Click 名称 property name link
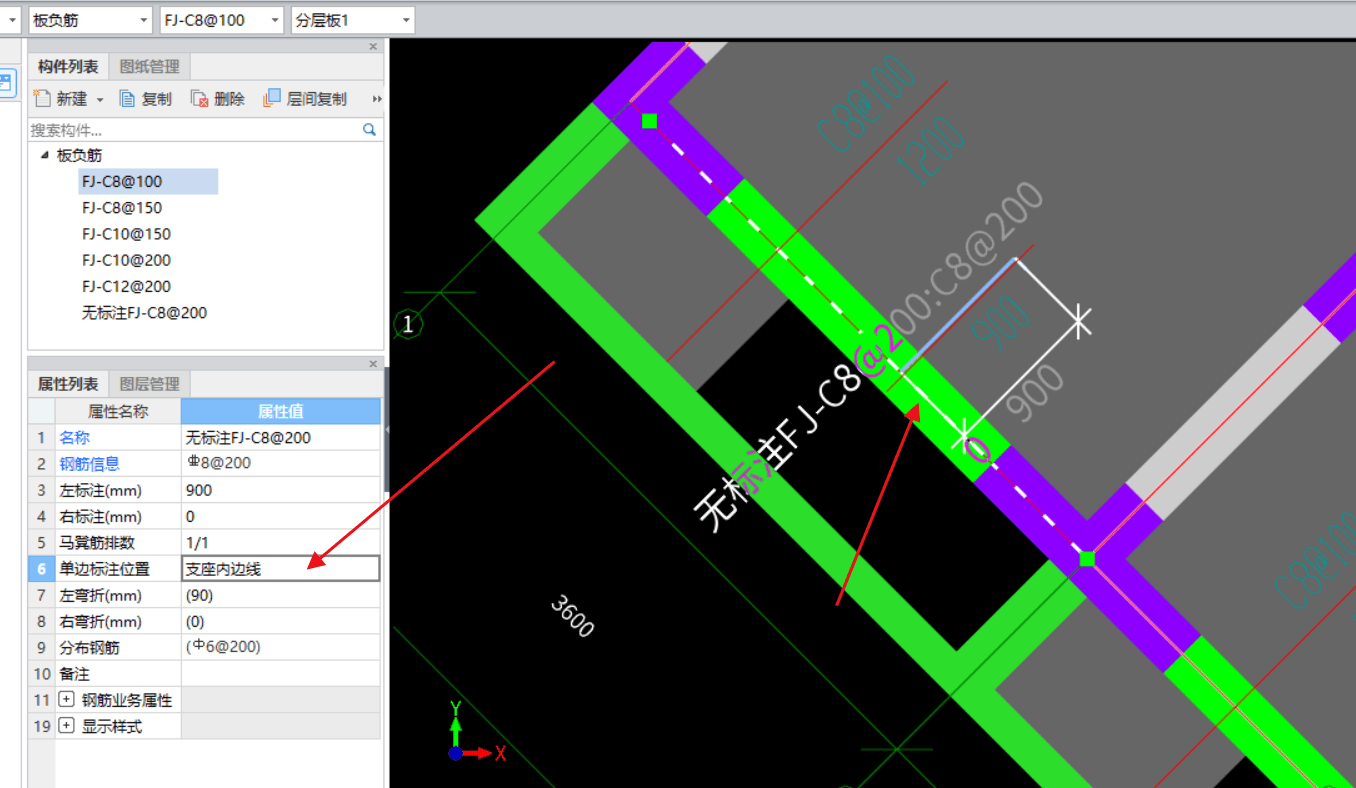Image resolution: width=1356 pixels, height=788 pixels. [75, 438]
